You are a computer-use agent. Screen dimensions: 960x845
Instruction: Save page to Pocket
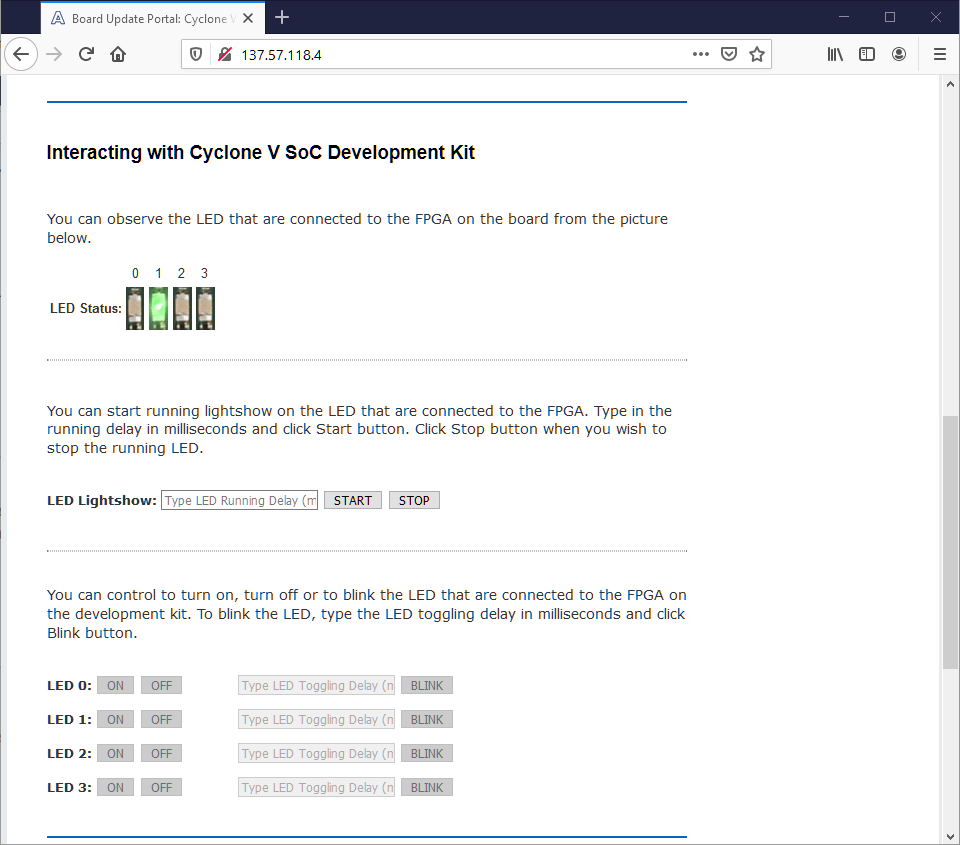click(730, 54)
